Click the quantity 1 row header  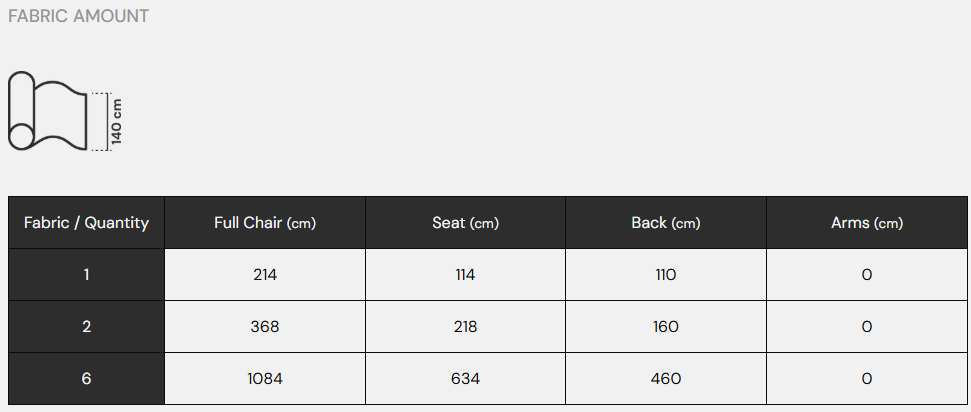pyautogui.click(x=86, y=275)
